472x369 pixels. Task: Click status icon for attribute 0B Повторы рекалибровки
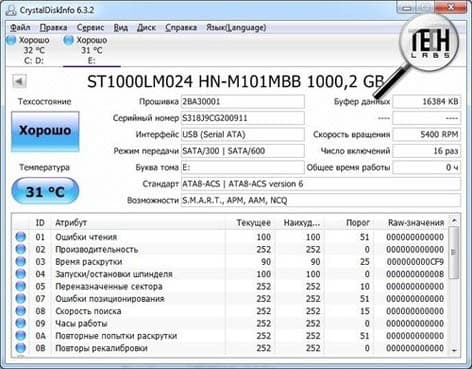(x=21, y=348)
